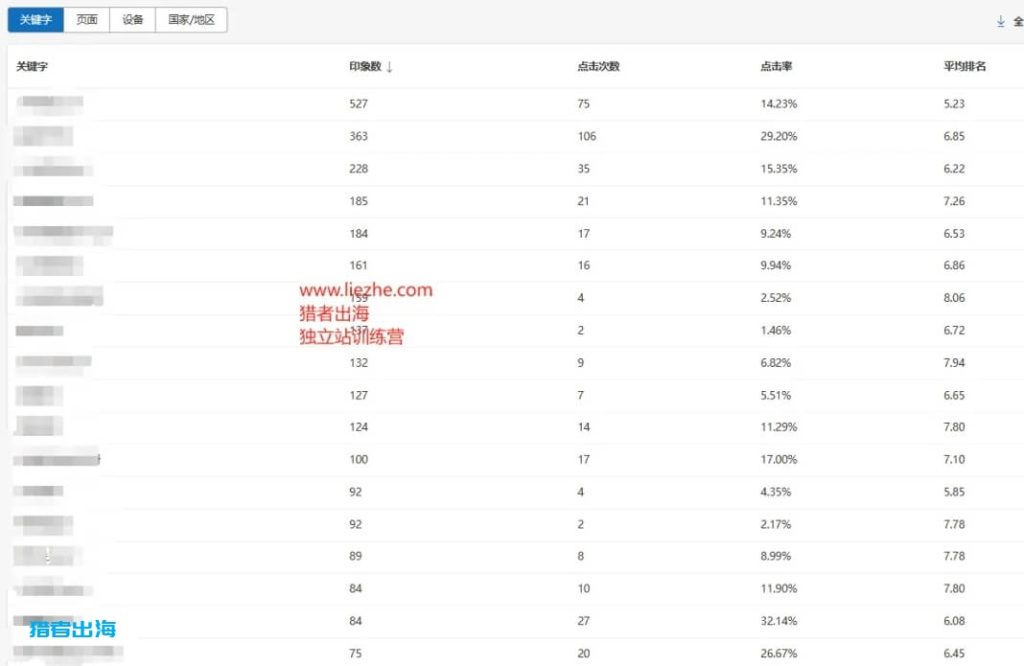Sort by the 关键字 column header
Image resolution: width=1024 pixels, height=666 pixels.
coord(33,67)
